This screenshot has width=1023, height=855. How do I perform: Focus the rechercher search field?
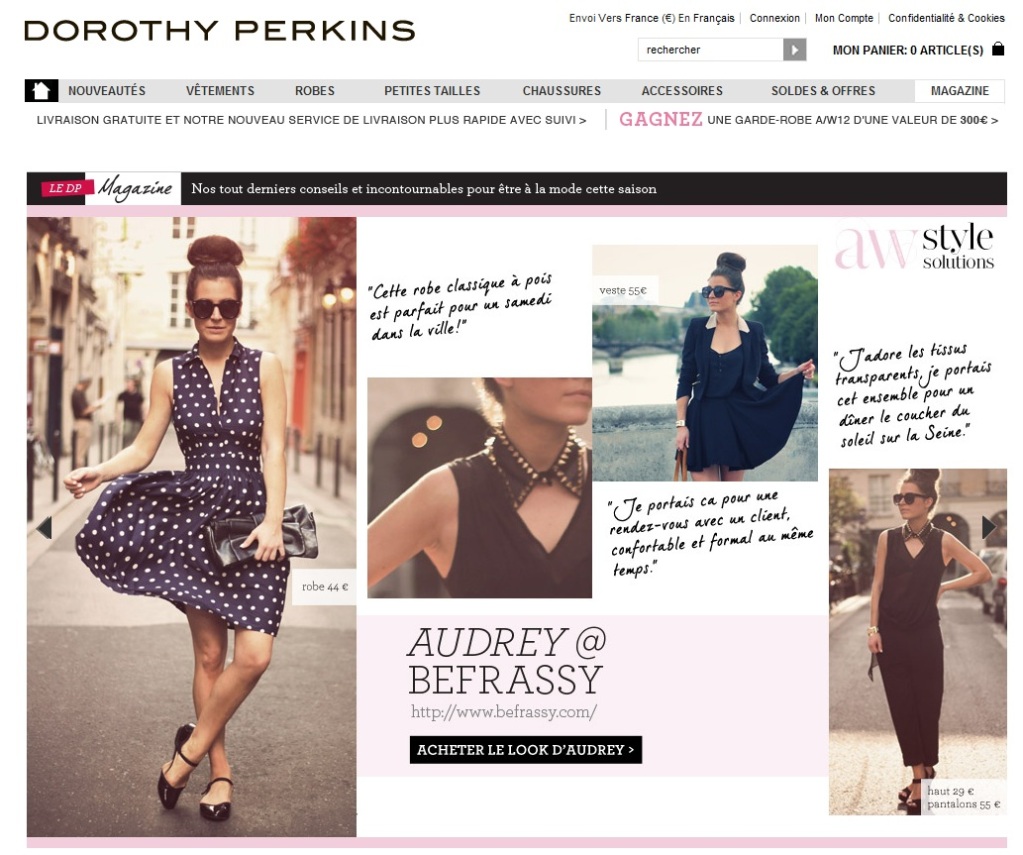(x=710, y=50)
